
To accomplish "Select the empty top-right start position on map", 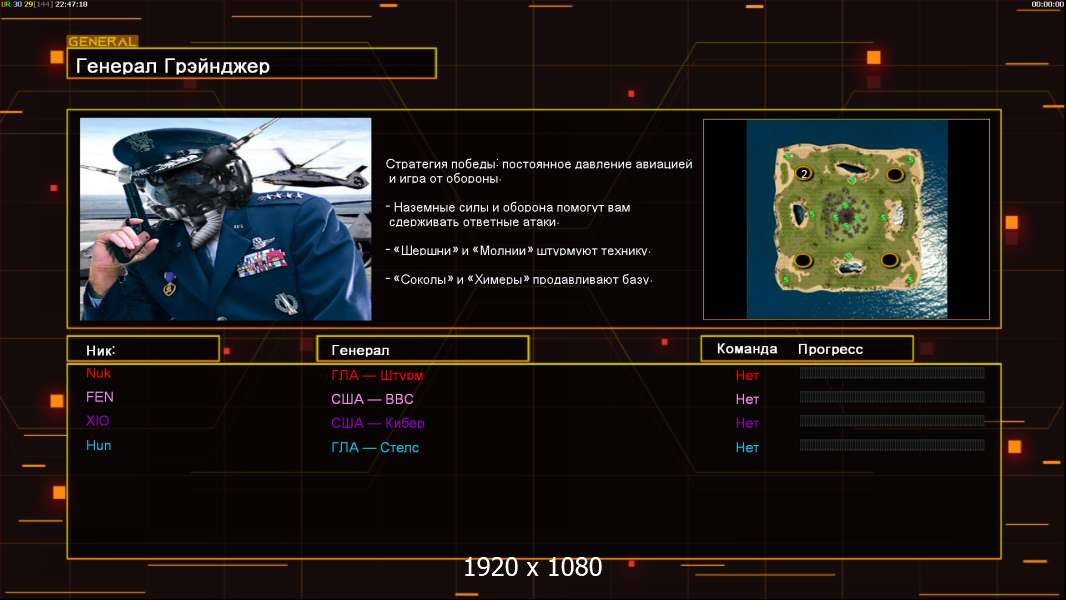I will click(894, 174).
